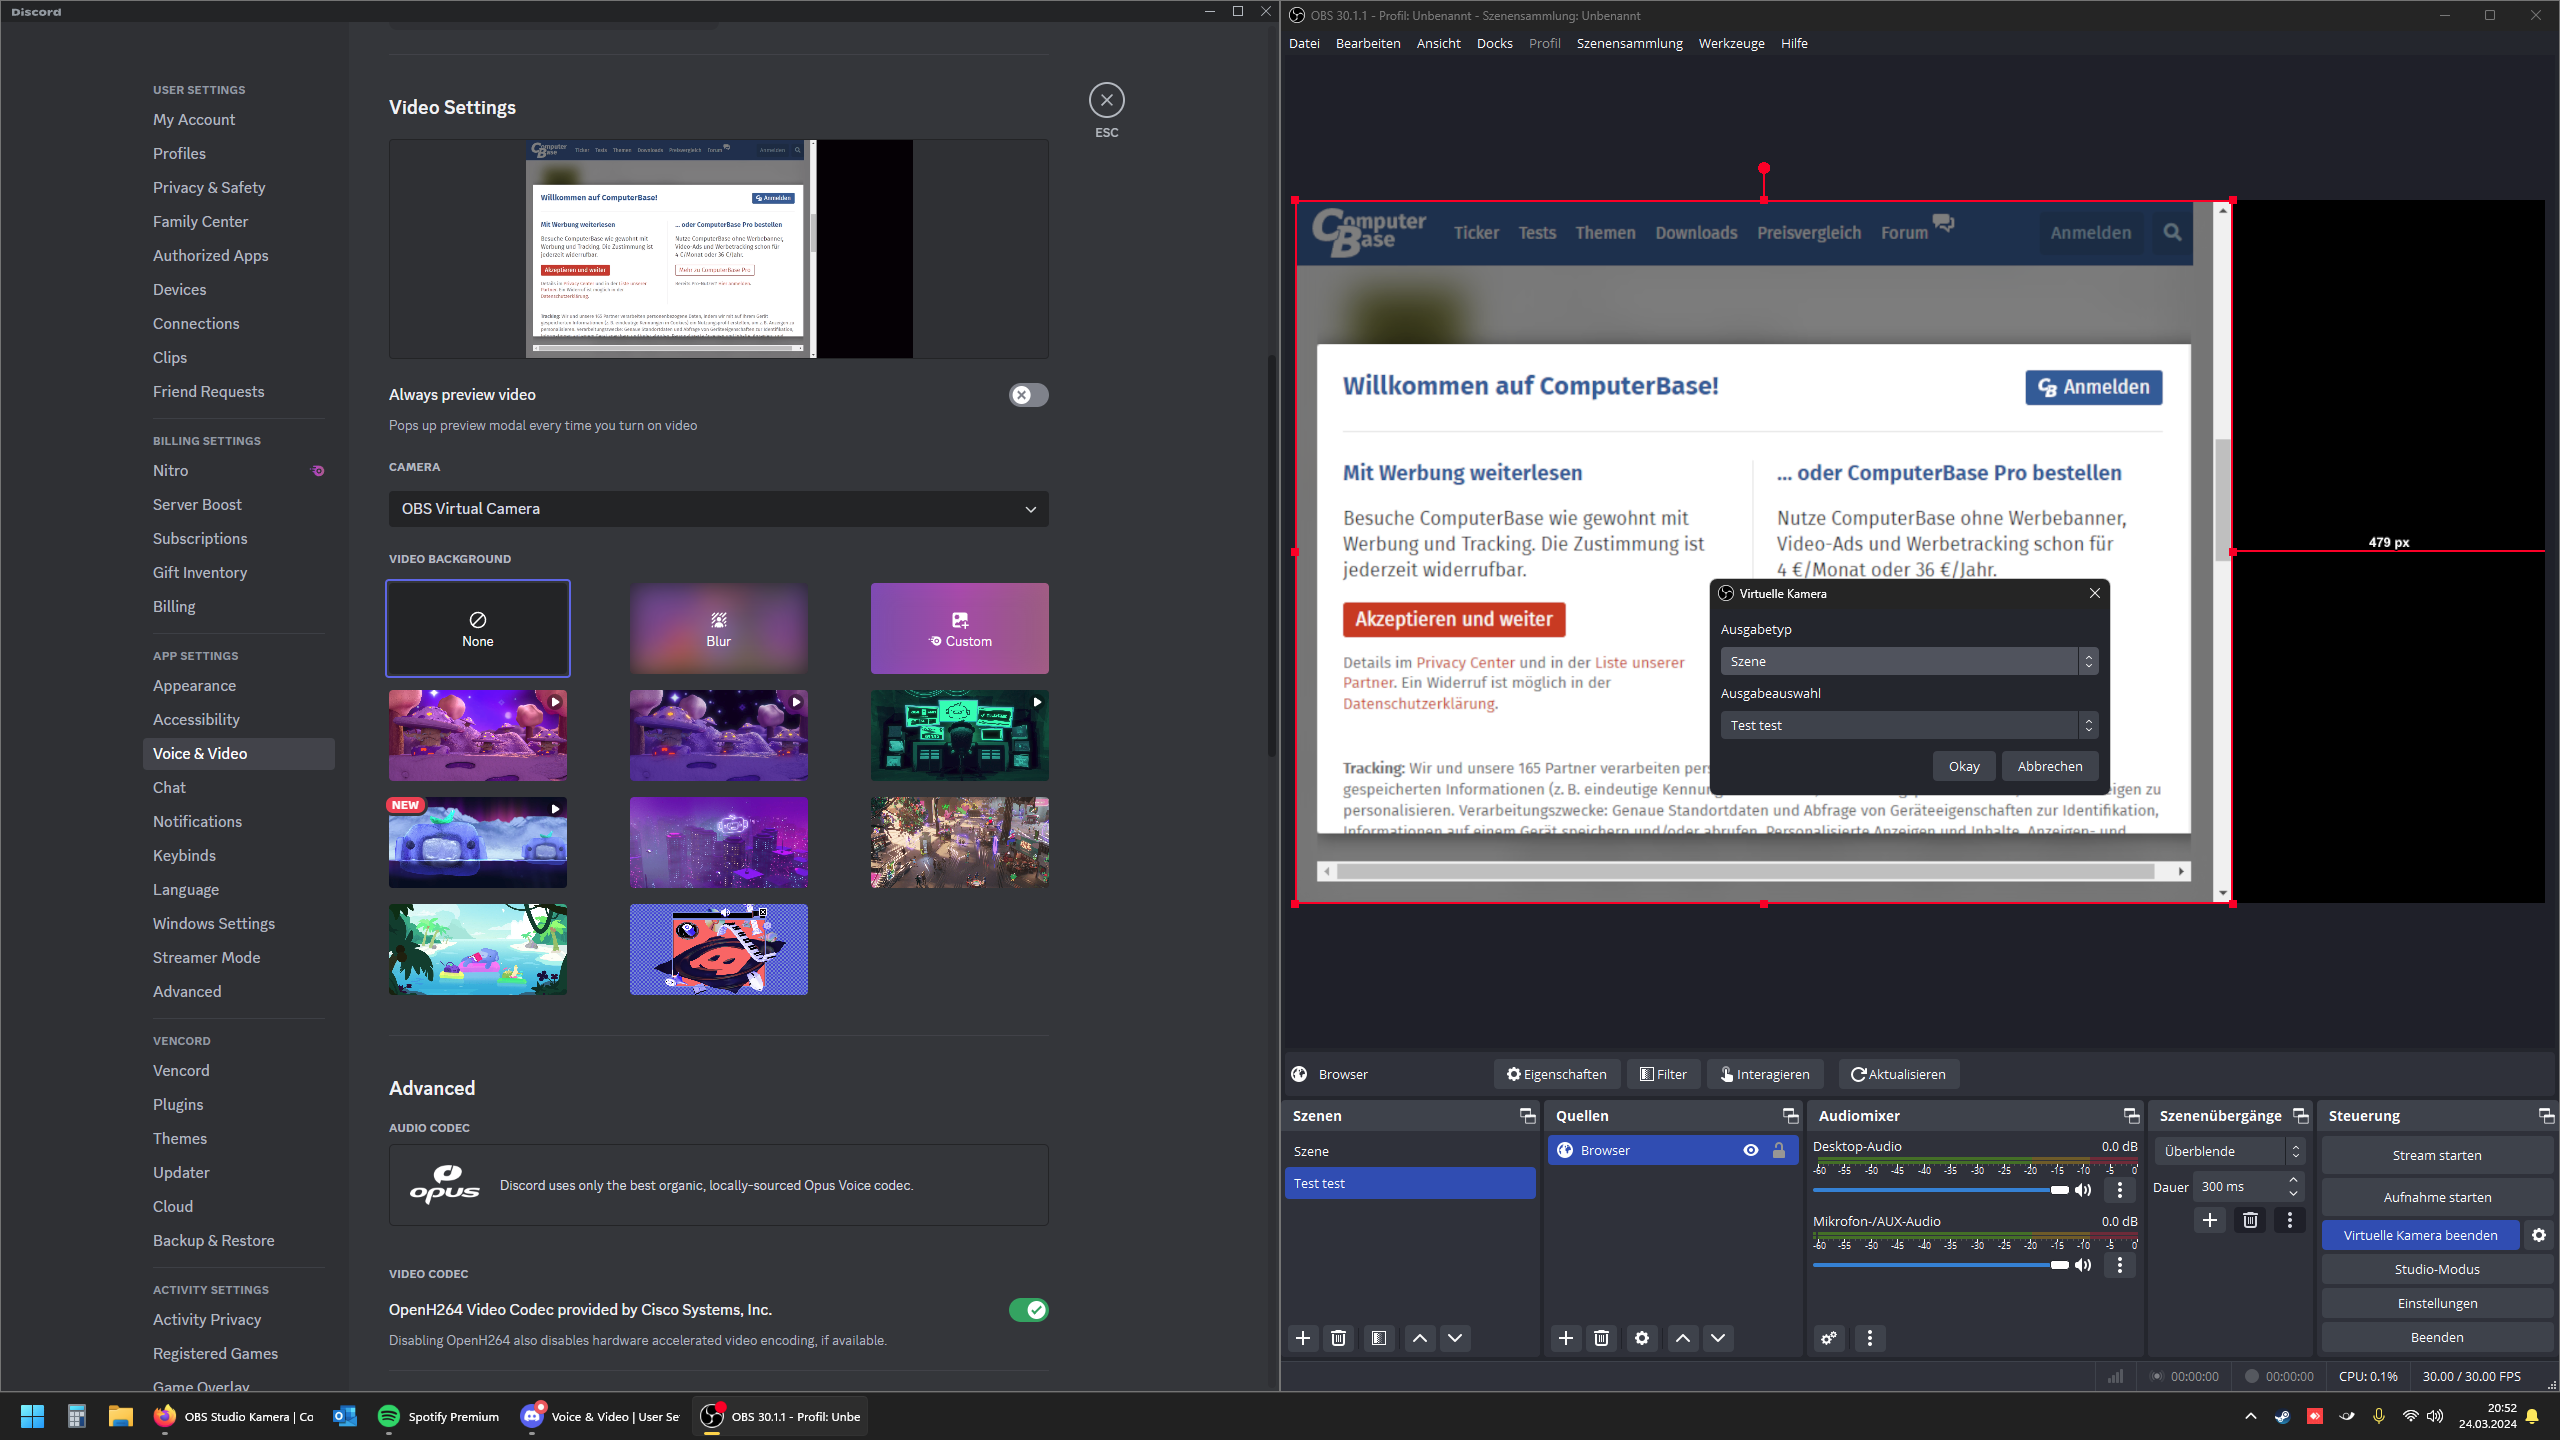This screenshot has width=2560, height=1440.
Task: Move source up arrow in Quellen
Action: pos(1683,1338)
